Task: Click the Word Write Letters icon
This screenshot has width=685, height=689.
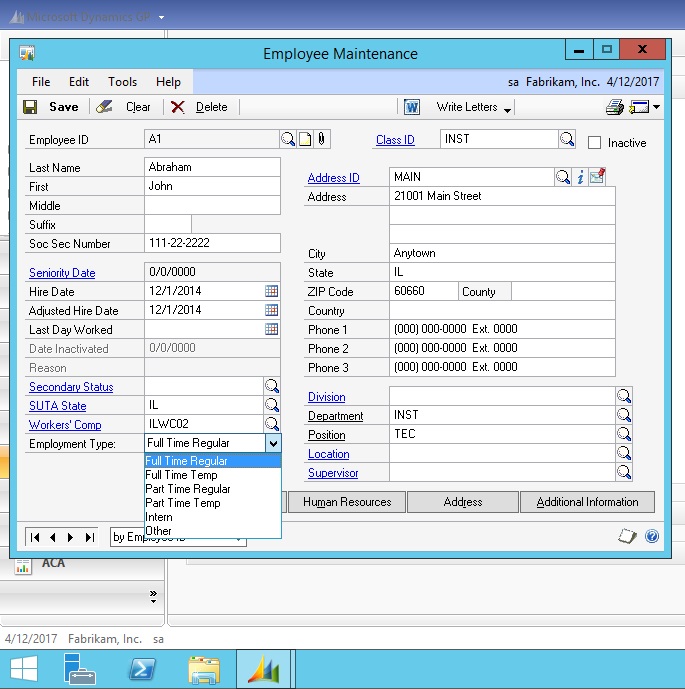Action: 412,107
